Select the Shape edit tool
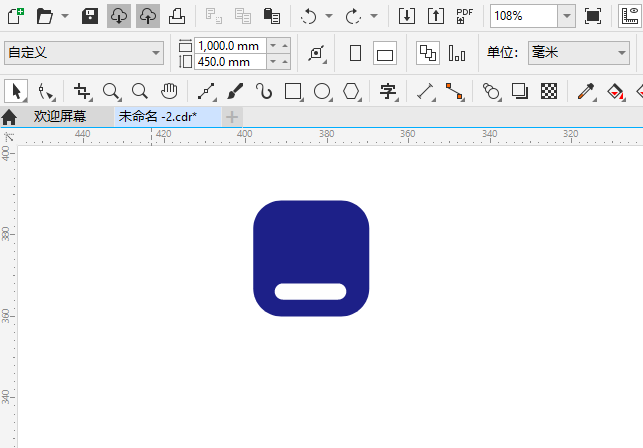Image resolution: width=643 pixels, height=448 pixels. click(46, 91)
